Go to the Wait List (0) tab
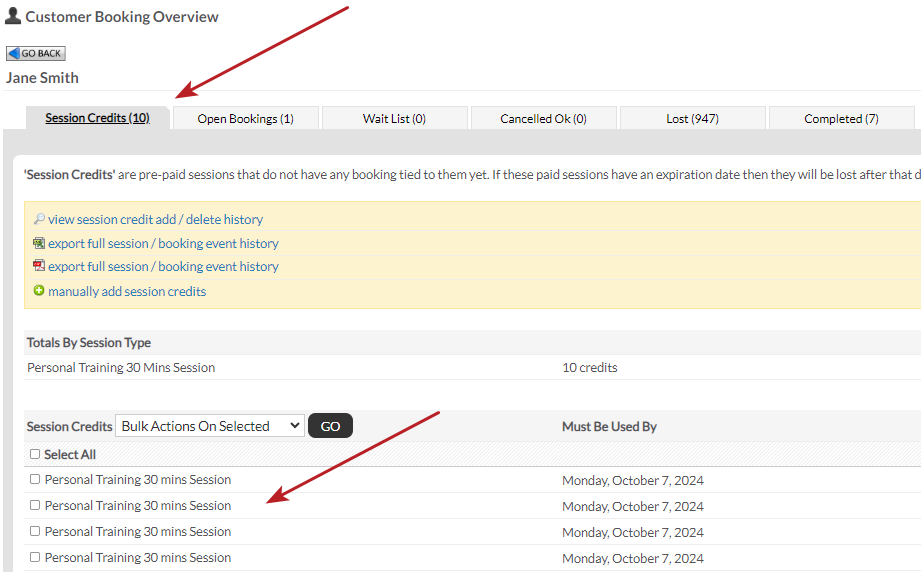The width and height of the screenshot is (921, 572). pos(394,119)
